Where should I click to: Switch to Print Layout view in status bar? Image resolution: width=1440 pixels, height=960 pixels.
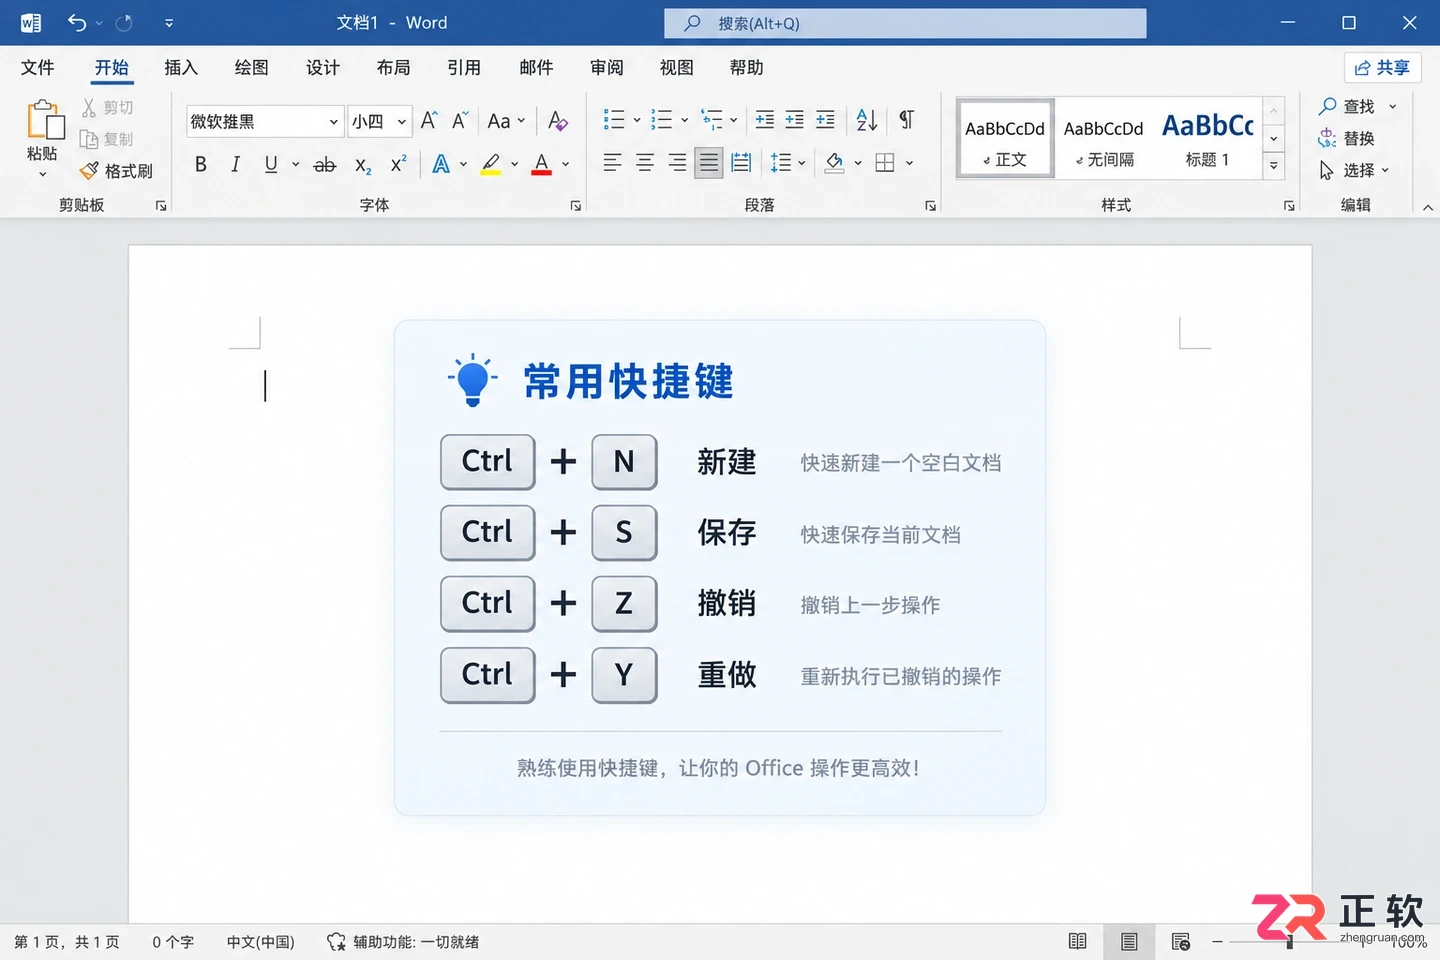click(x=1129, y=941)
